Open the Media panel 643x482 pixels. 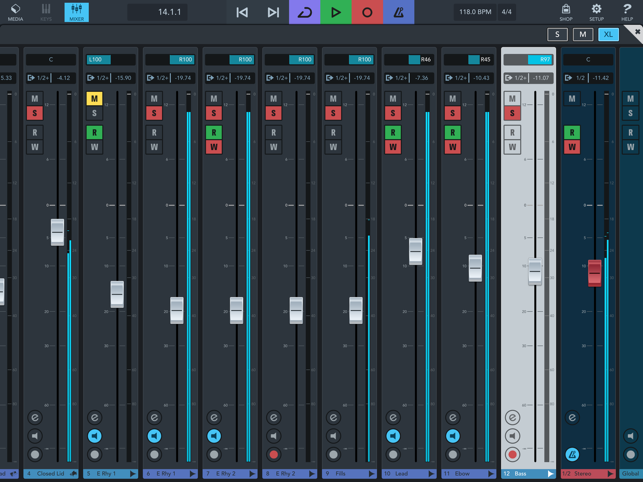pos(15,12)
